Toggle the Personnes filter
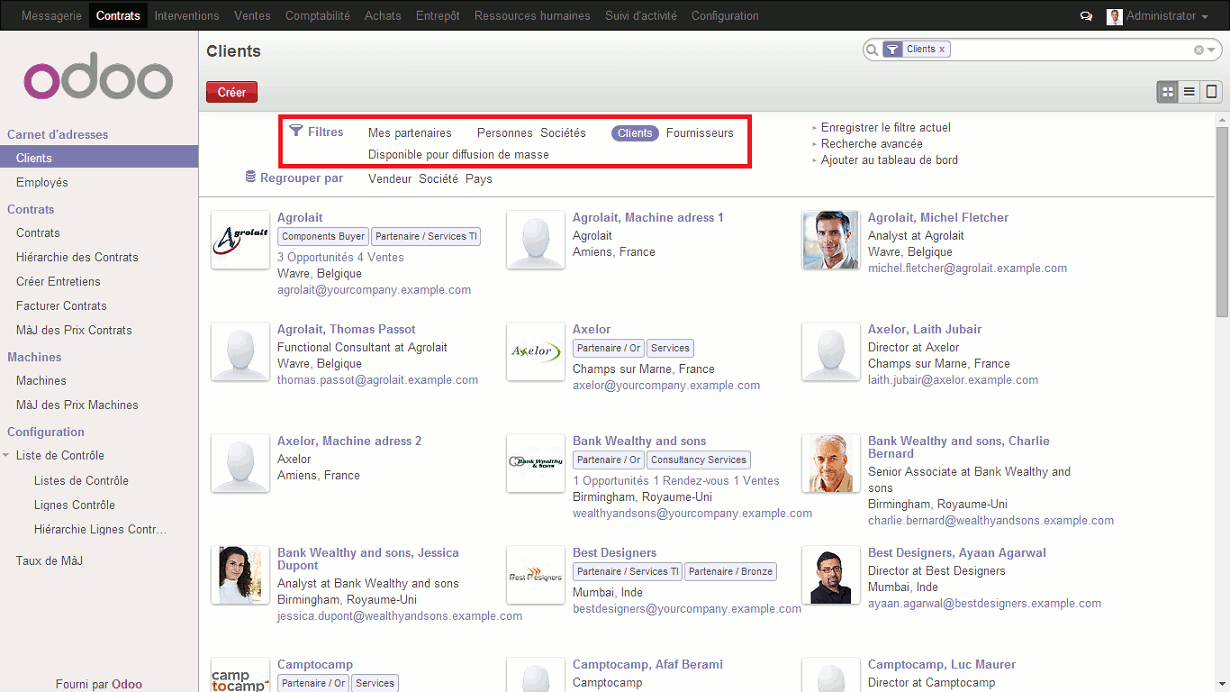The height and width of the screenshot is (692, 1230). click(x=505, y=133)
